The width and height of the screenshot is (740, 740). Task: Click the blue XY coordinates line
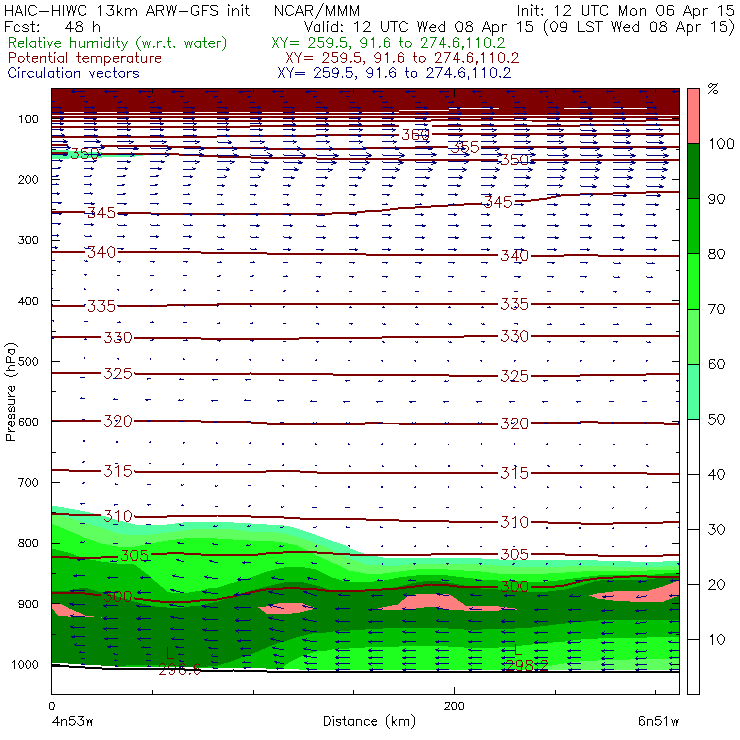pos(394,73)
